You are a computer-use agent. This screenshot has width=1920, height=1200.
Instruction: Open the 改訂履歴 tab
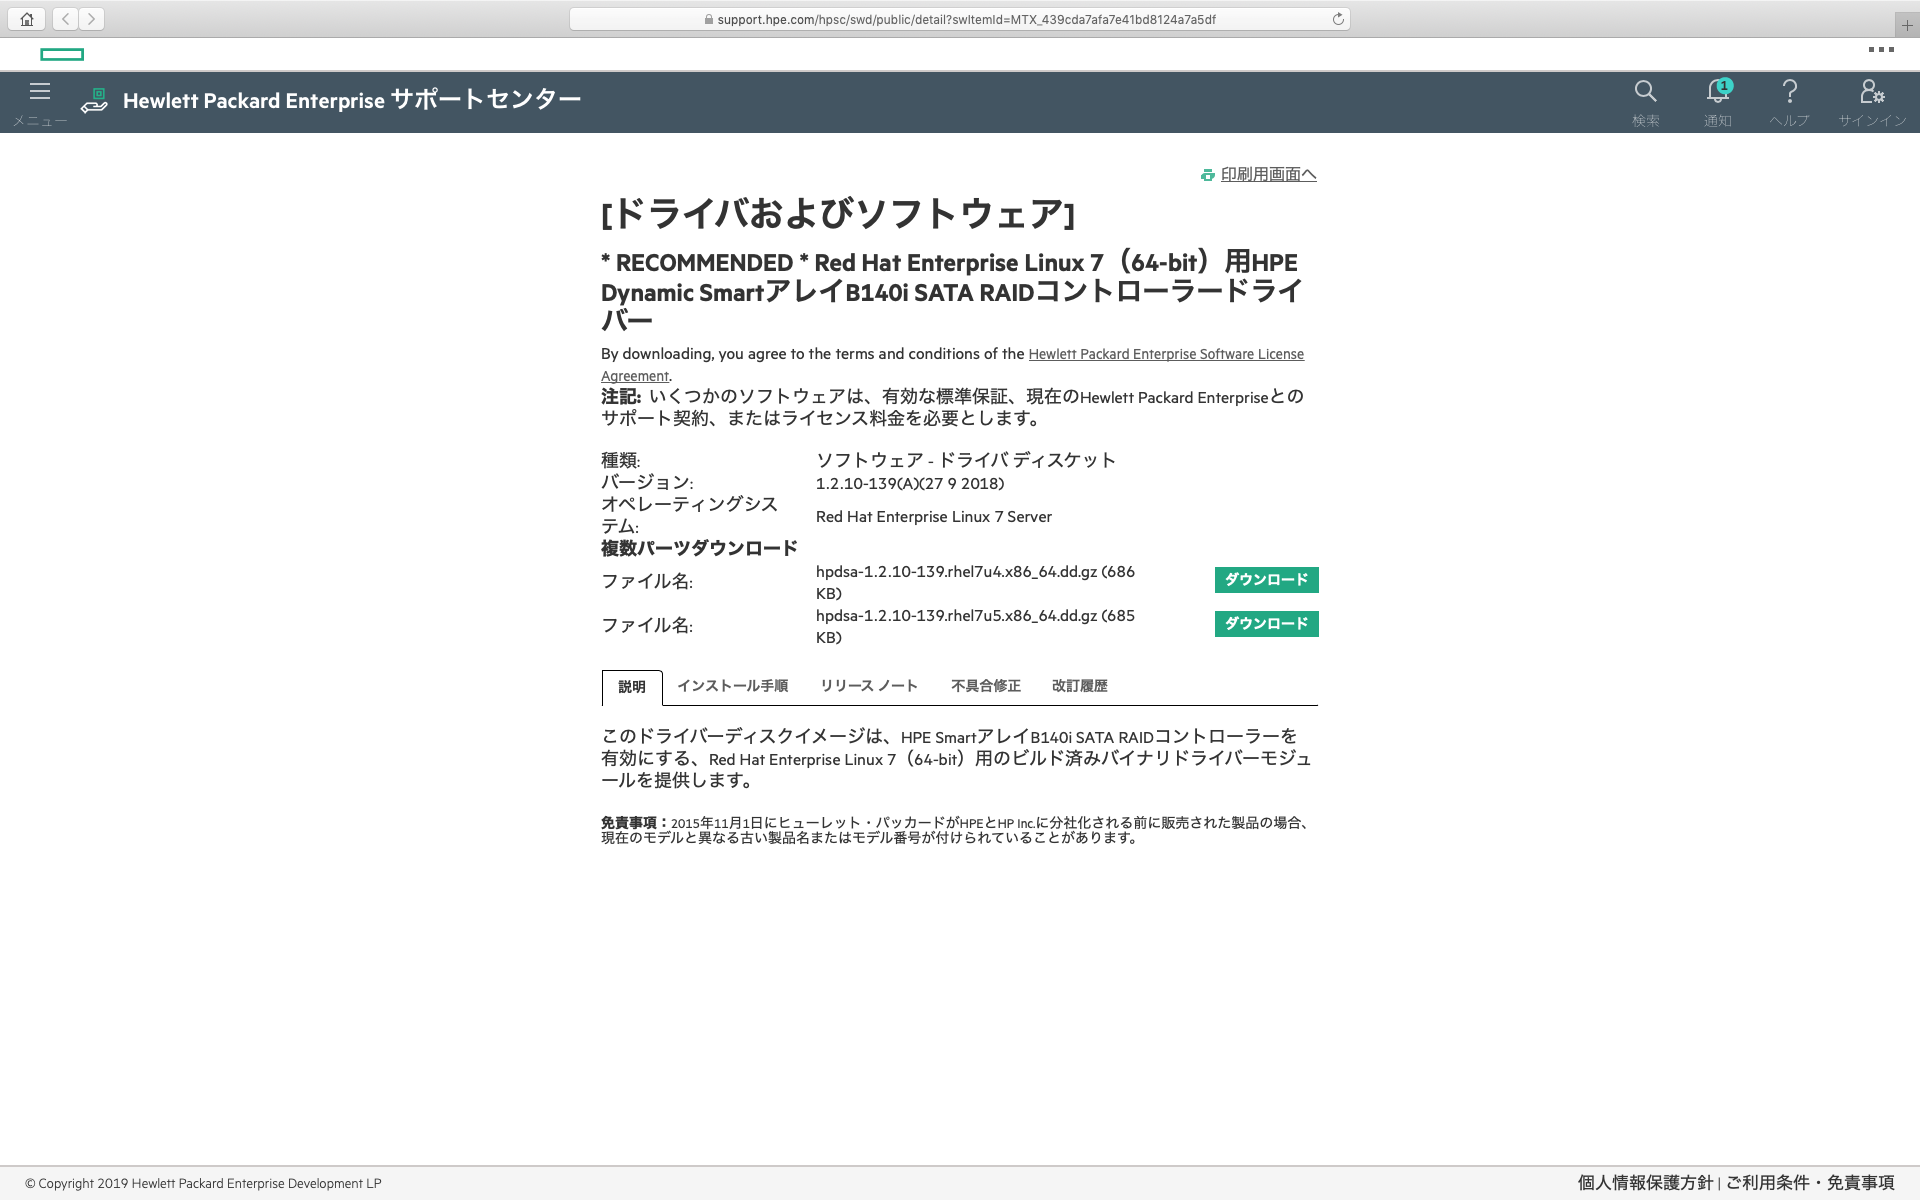pyautogui.click(x=1080, y=686)
